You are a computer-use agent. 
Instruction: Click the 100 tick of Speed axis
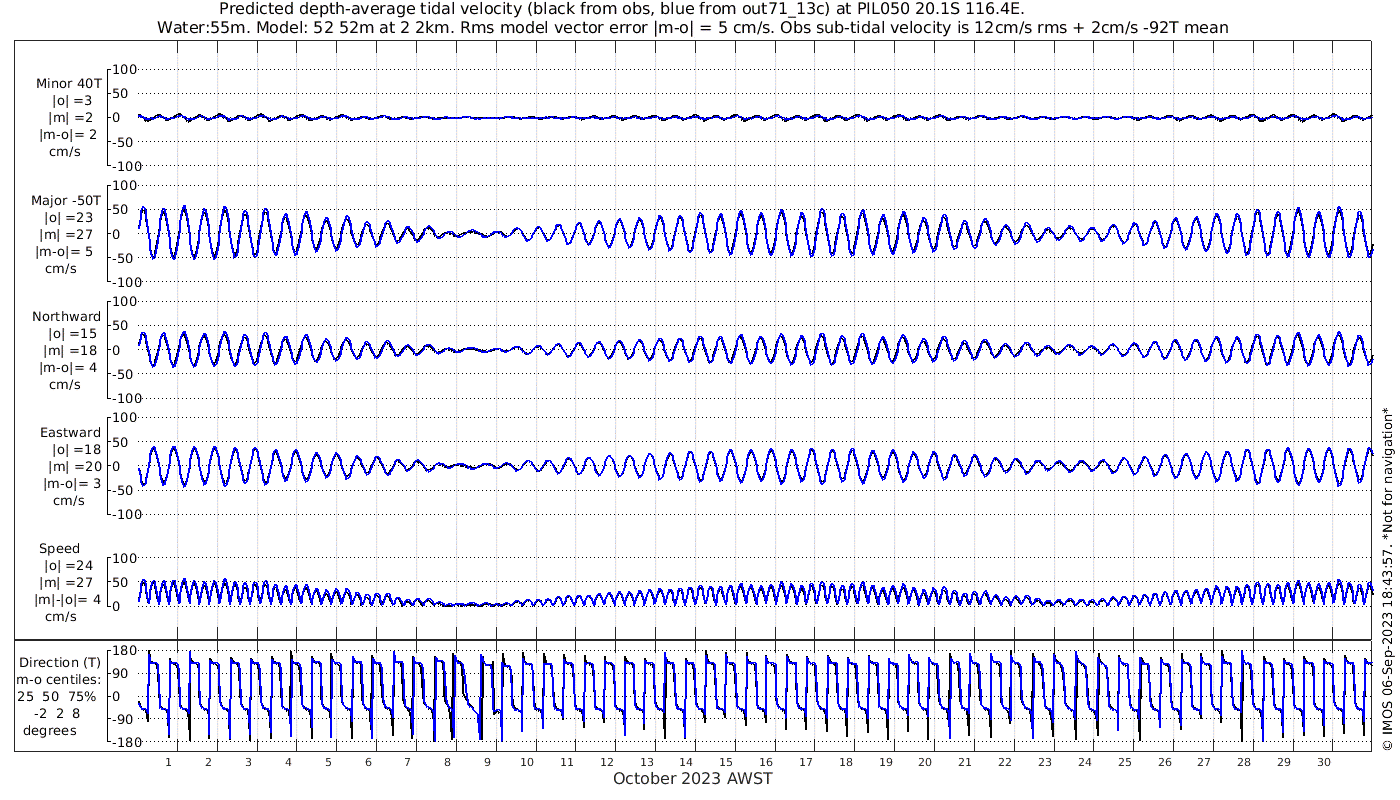[124, 558]
